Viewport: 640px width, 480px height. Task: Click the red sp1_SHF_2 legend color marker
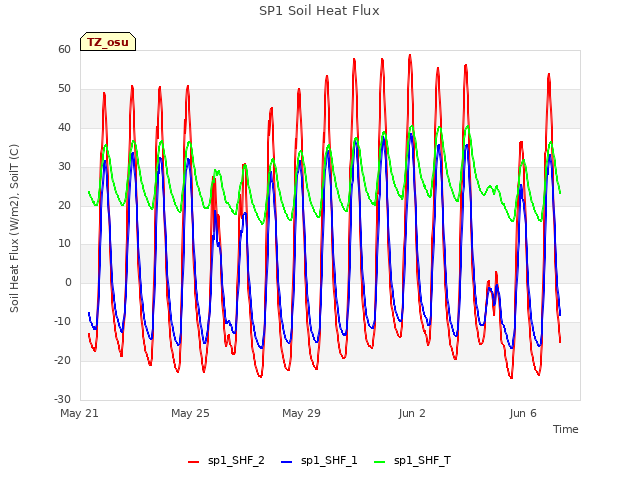193,462
